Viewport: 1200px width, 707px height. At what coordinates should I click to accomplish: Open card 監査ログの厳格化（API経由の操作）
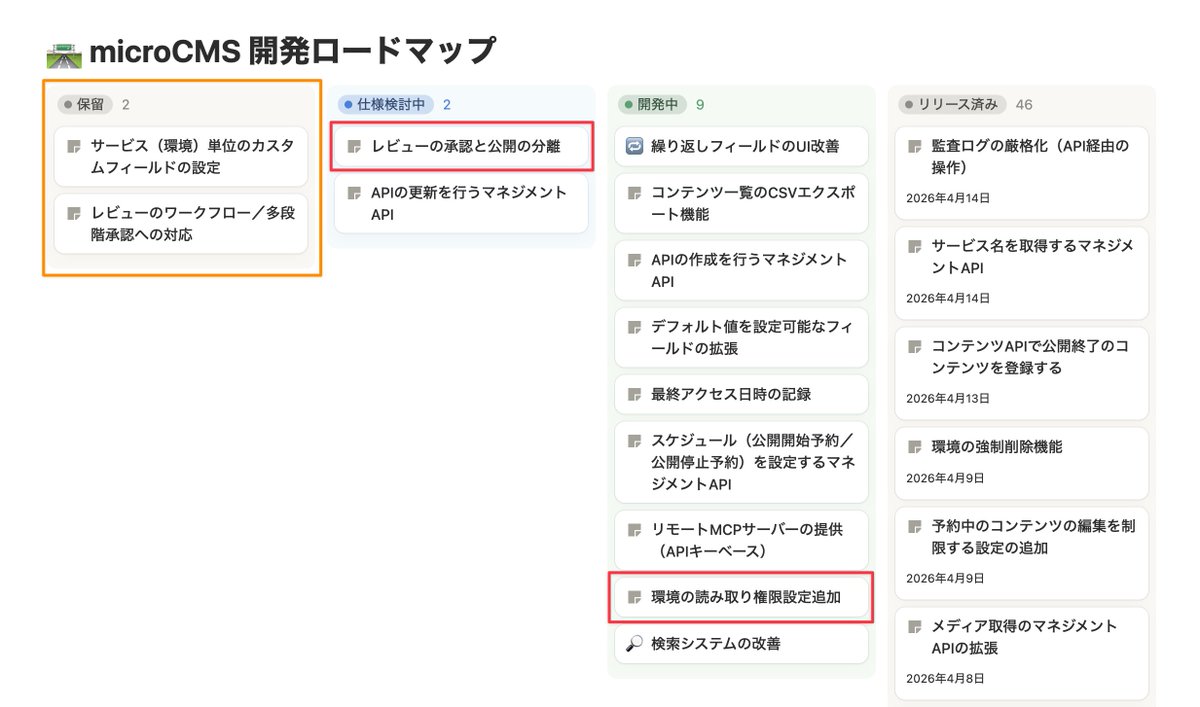(1021, 172)
